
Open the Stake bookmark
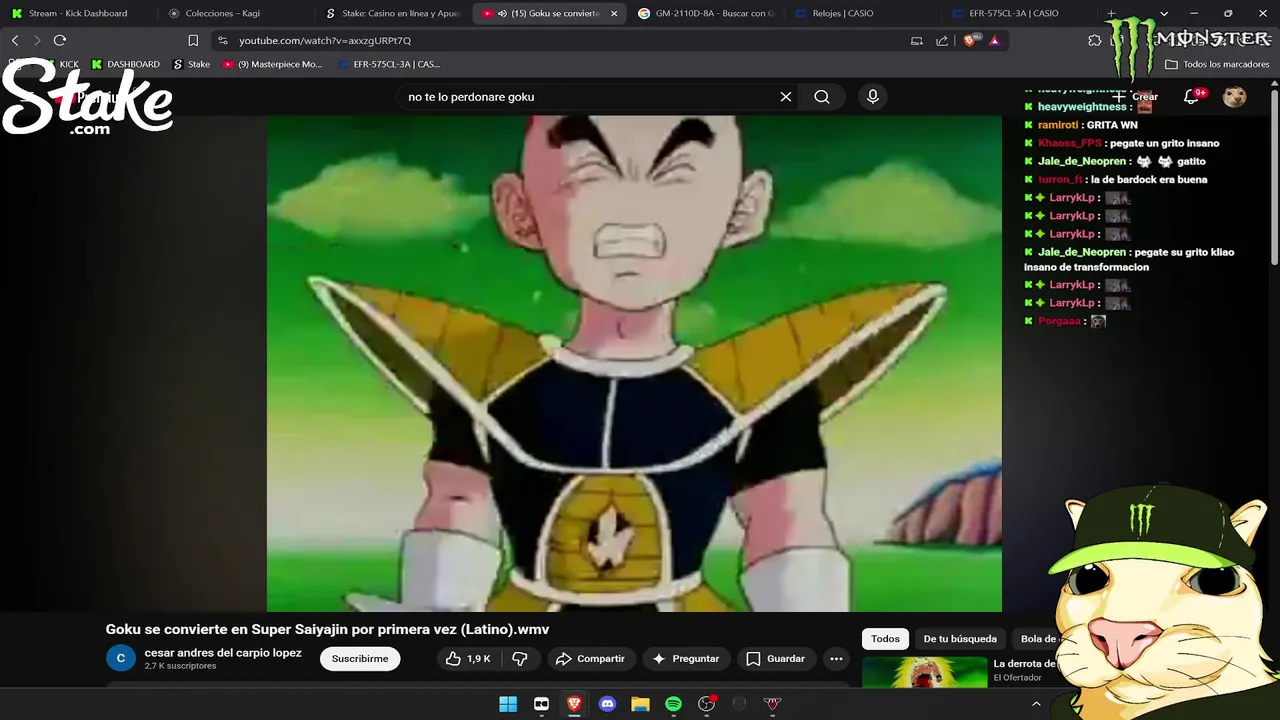[x=191, y=64]
